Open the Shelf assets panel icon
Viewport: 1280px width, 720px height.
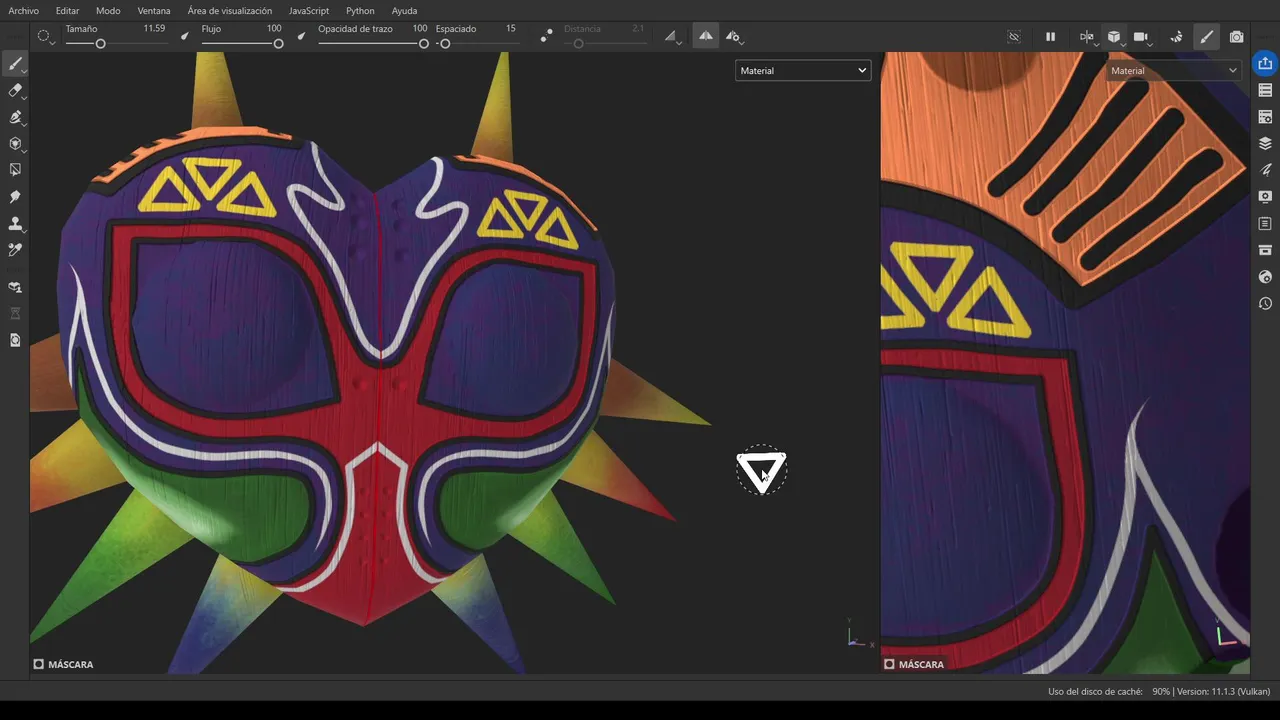[x=1265, y=250]
